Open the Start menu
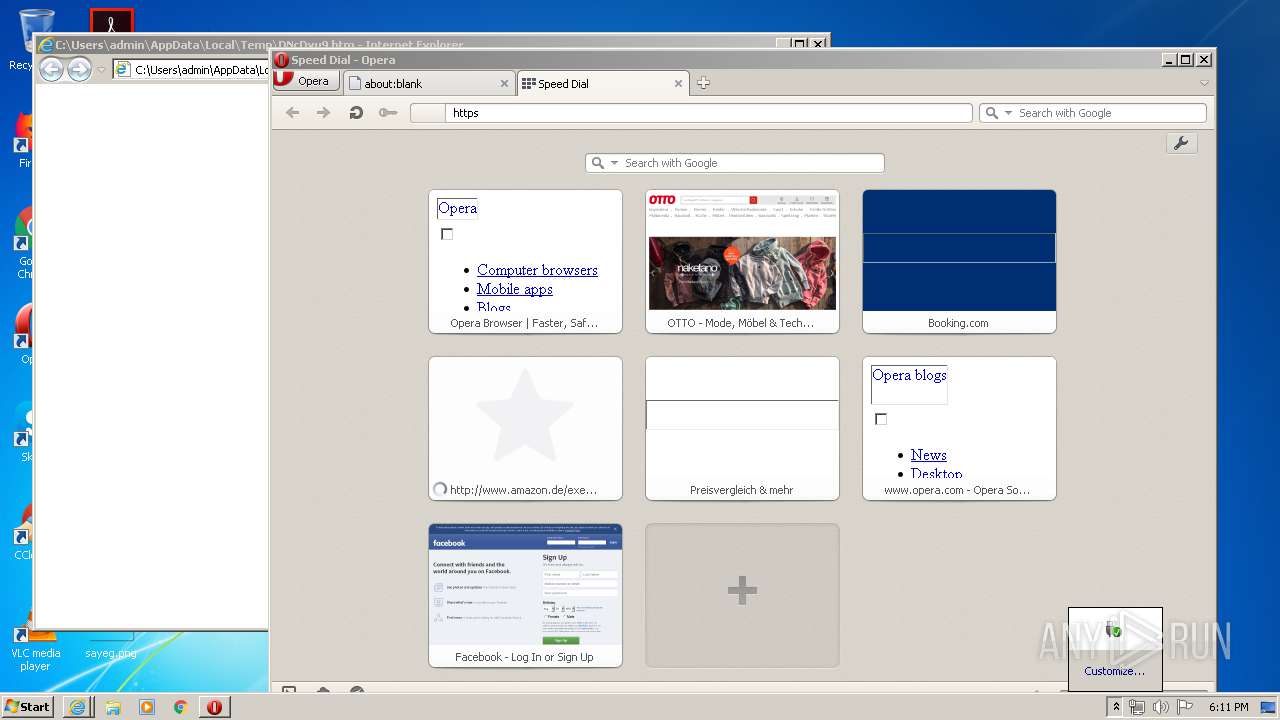Viewport: 1280px width, 720px height. click(27, 706)
